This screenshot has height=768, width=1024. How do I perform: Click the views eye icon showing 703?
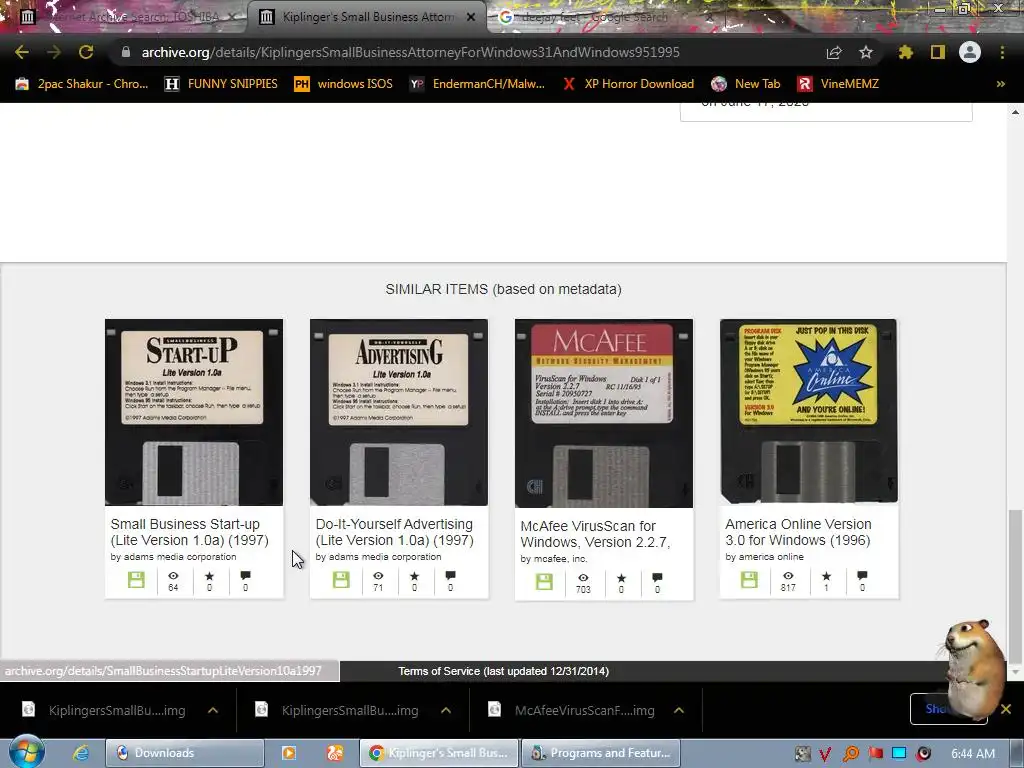tap(583, 578)
